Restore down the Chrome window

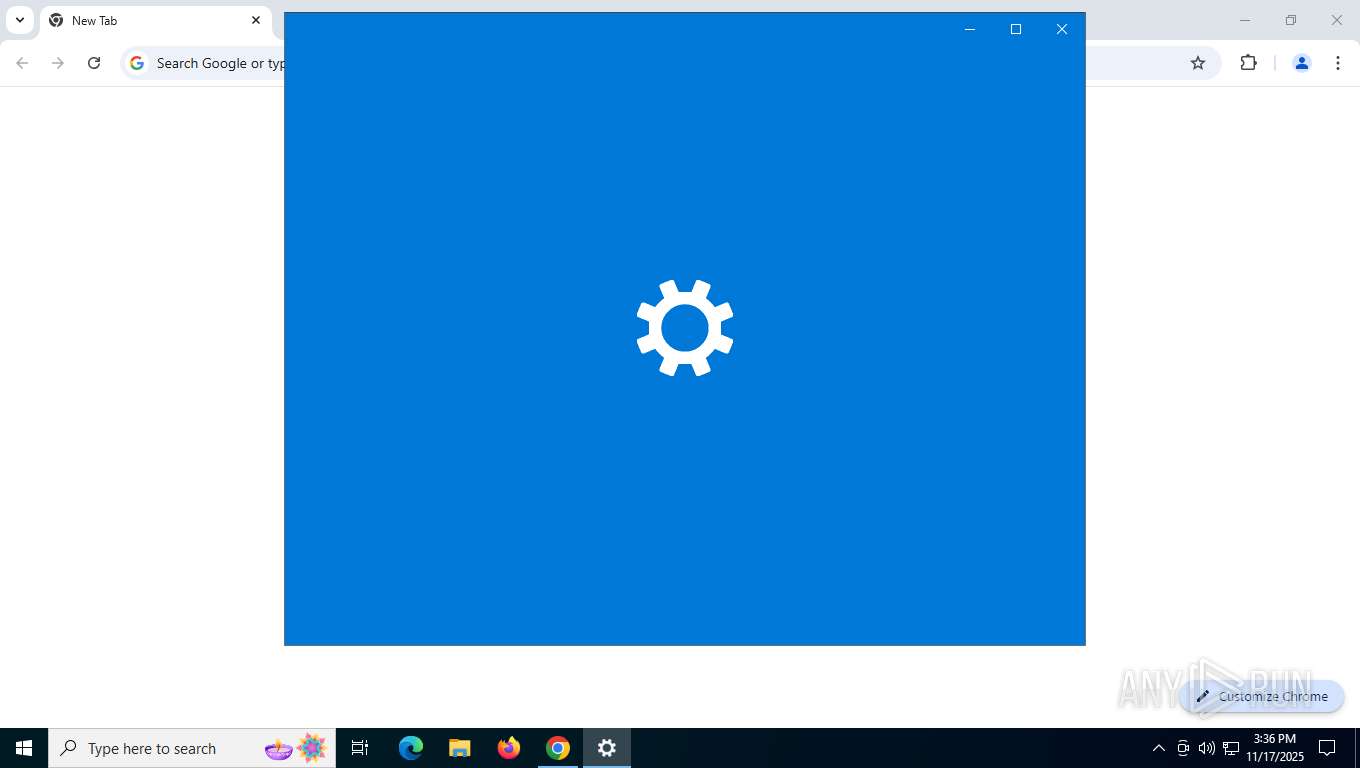1291,20
